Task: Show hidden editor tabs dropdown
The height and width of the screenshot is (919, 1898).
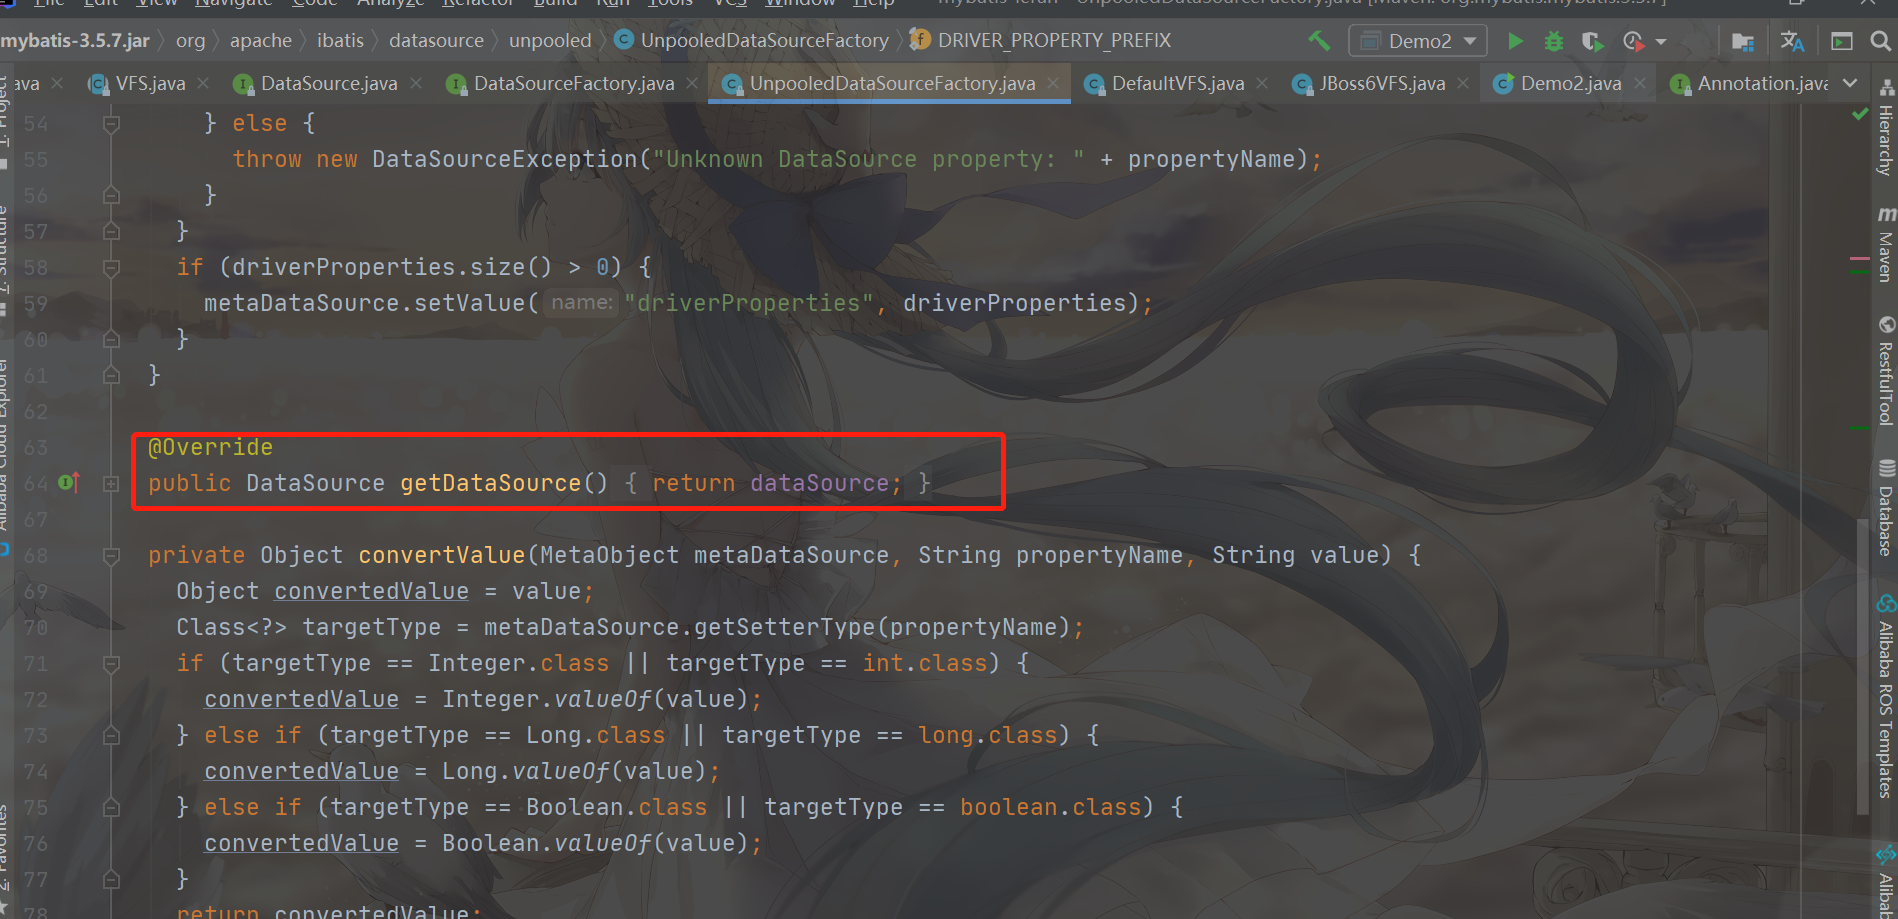Action: point(1850,83)
